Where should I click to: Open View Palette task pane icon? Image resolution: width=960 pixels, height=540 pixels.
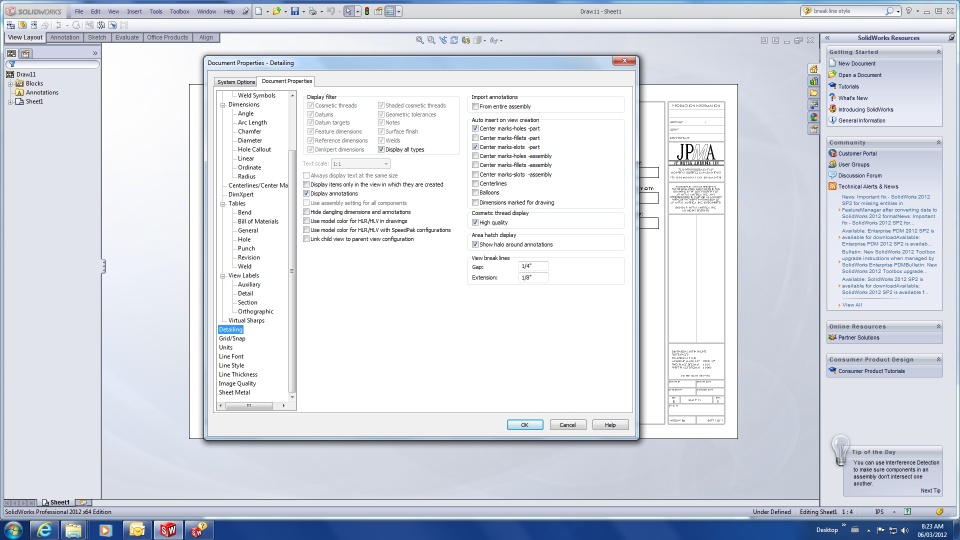point(813,105)
